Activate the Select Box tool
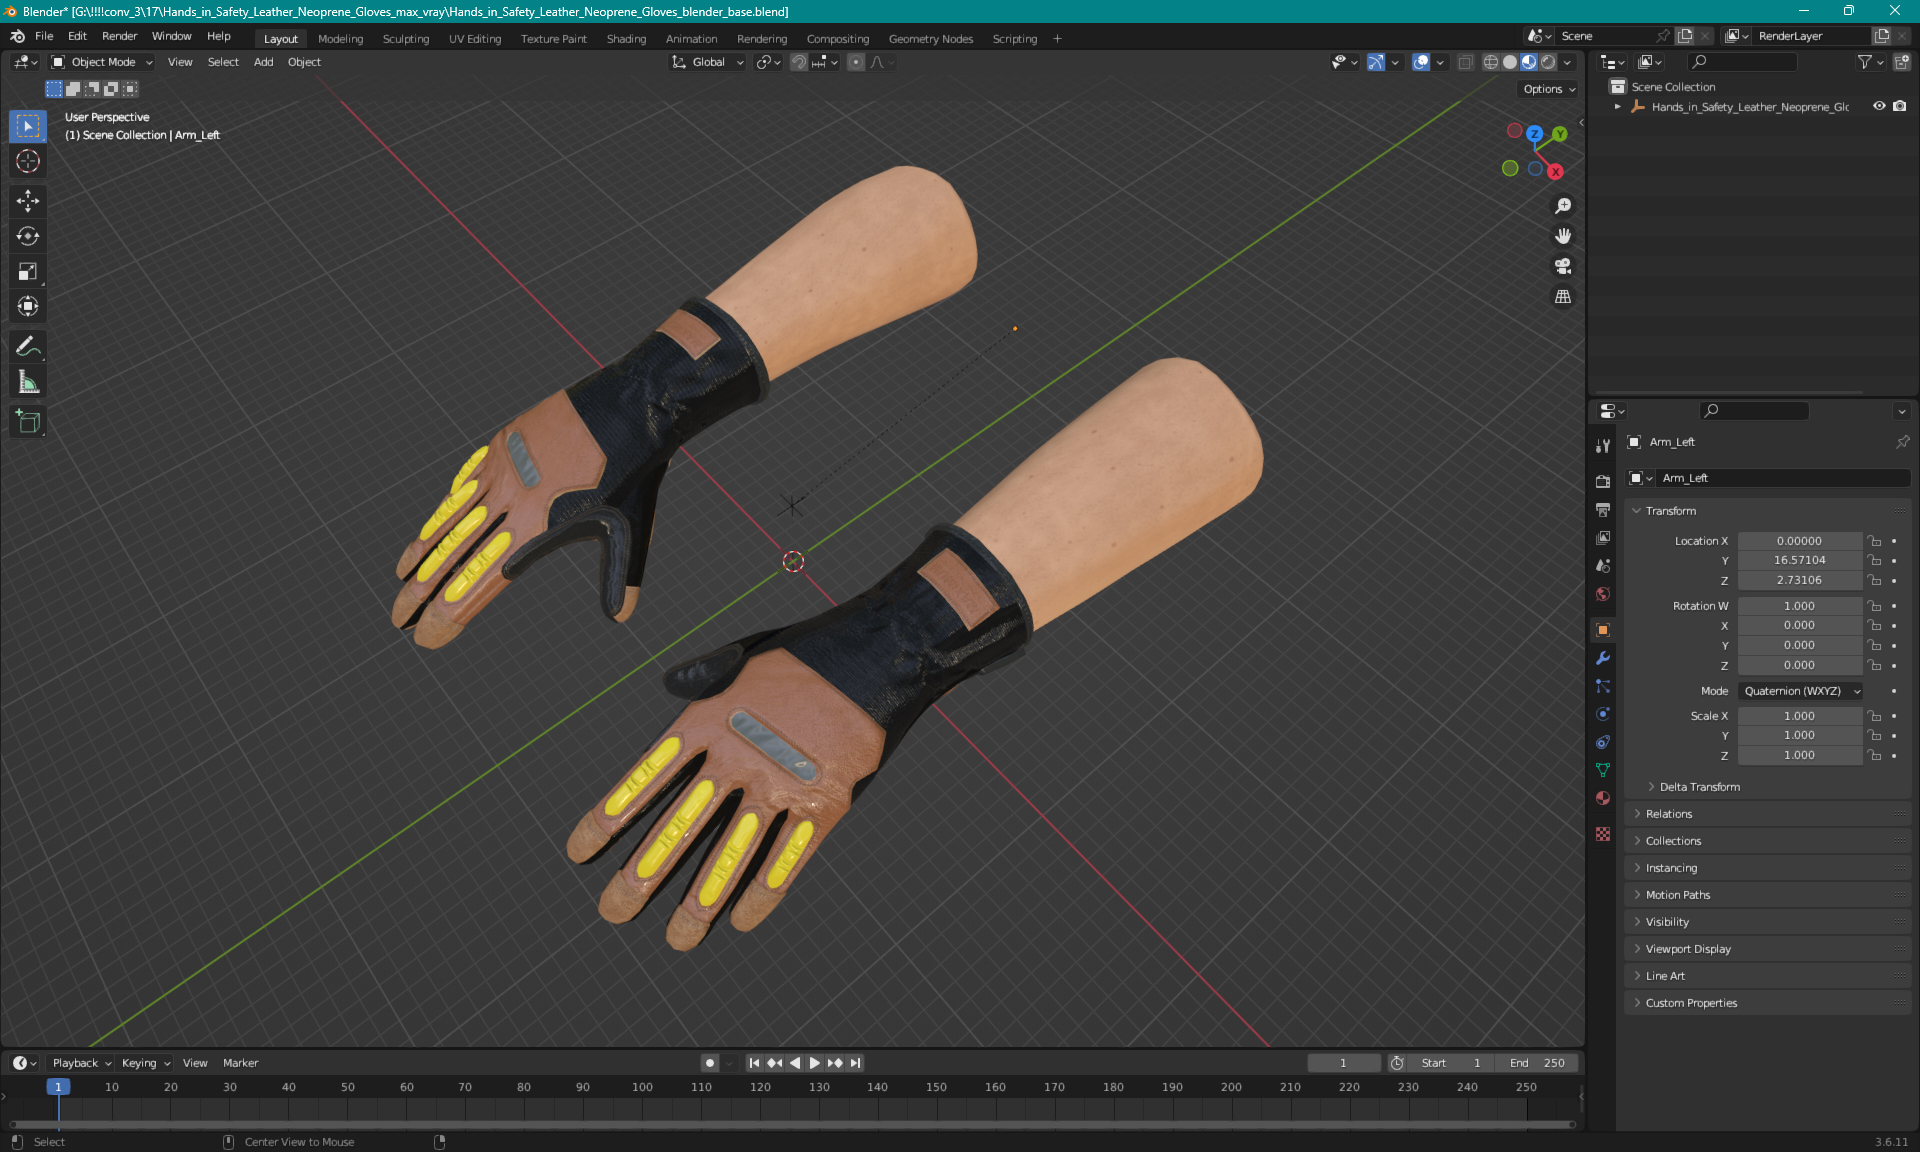The image size is (1920, 1152). (28, 126)
